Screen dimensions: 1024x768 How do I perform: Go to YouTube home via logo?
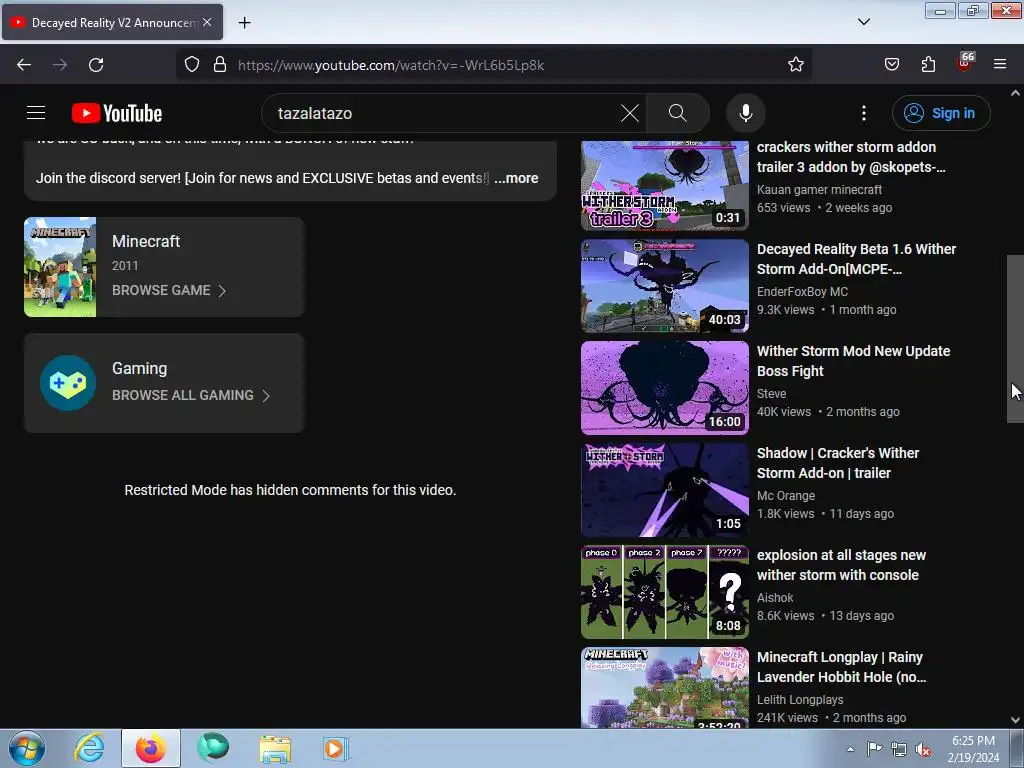coord(117,113)
